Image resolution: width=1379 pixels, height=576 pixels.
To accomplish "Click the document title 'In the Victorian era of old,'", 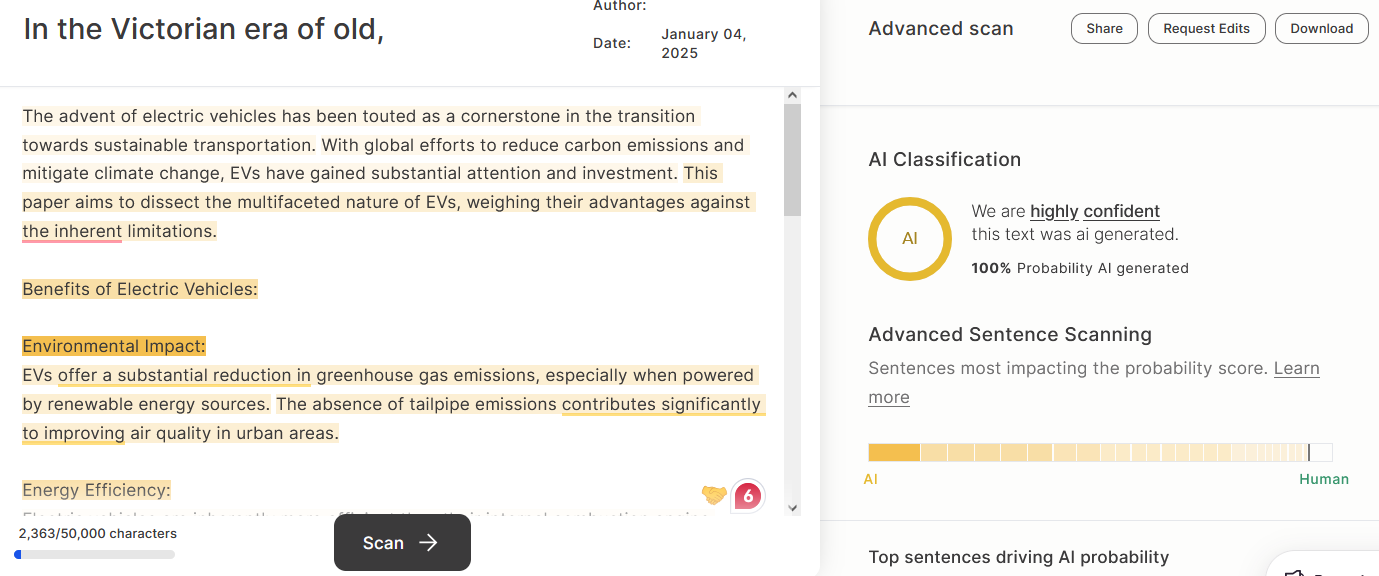I will coord(204,30).
